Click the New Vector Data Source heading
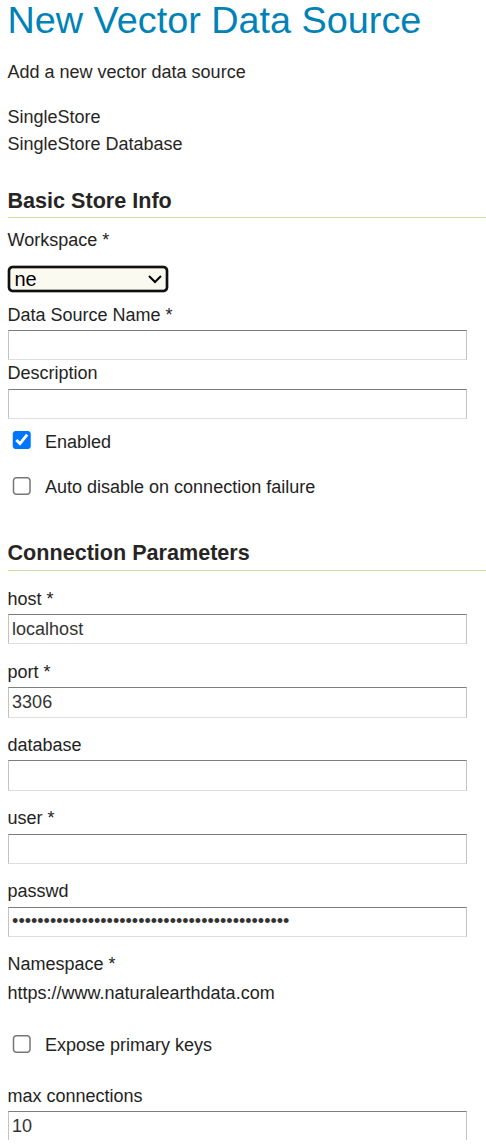The image size is (486, 1144). point(215,20)
